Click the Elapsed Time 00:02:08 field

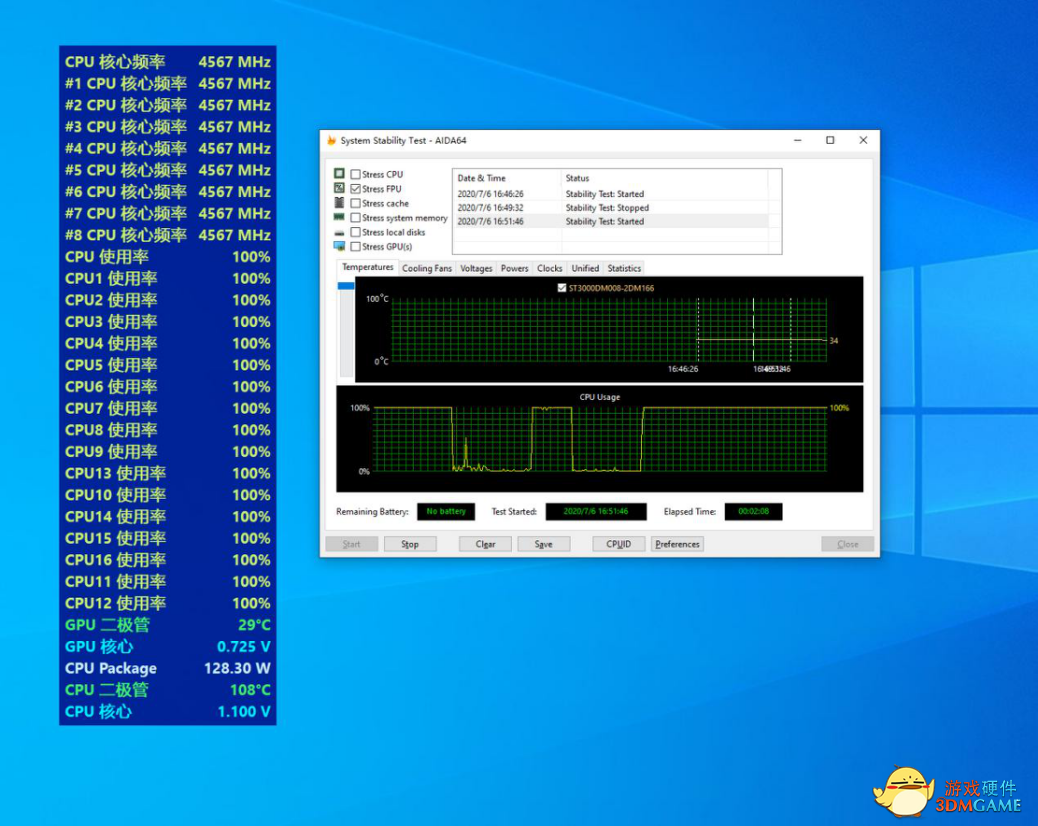(x=753, y=512)
